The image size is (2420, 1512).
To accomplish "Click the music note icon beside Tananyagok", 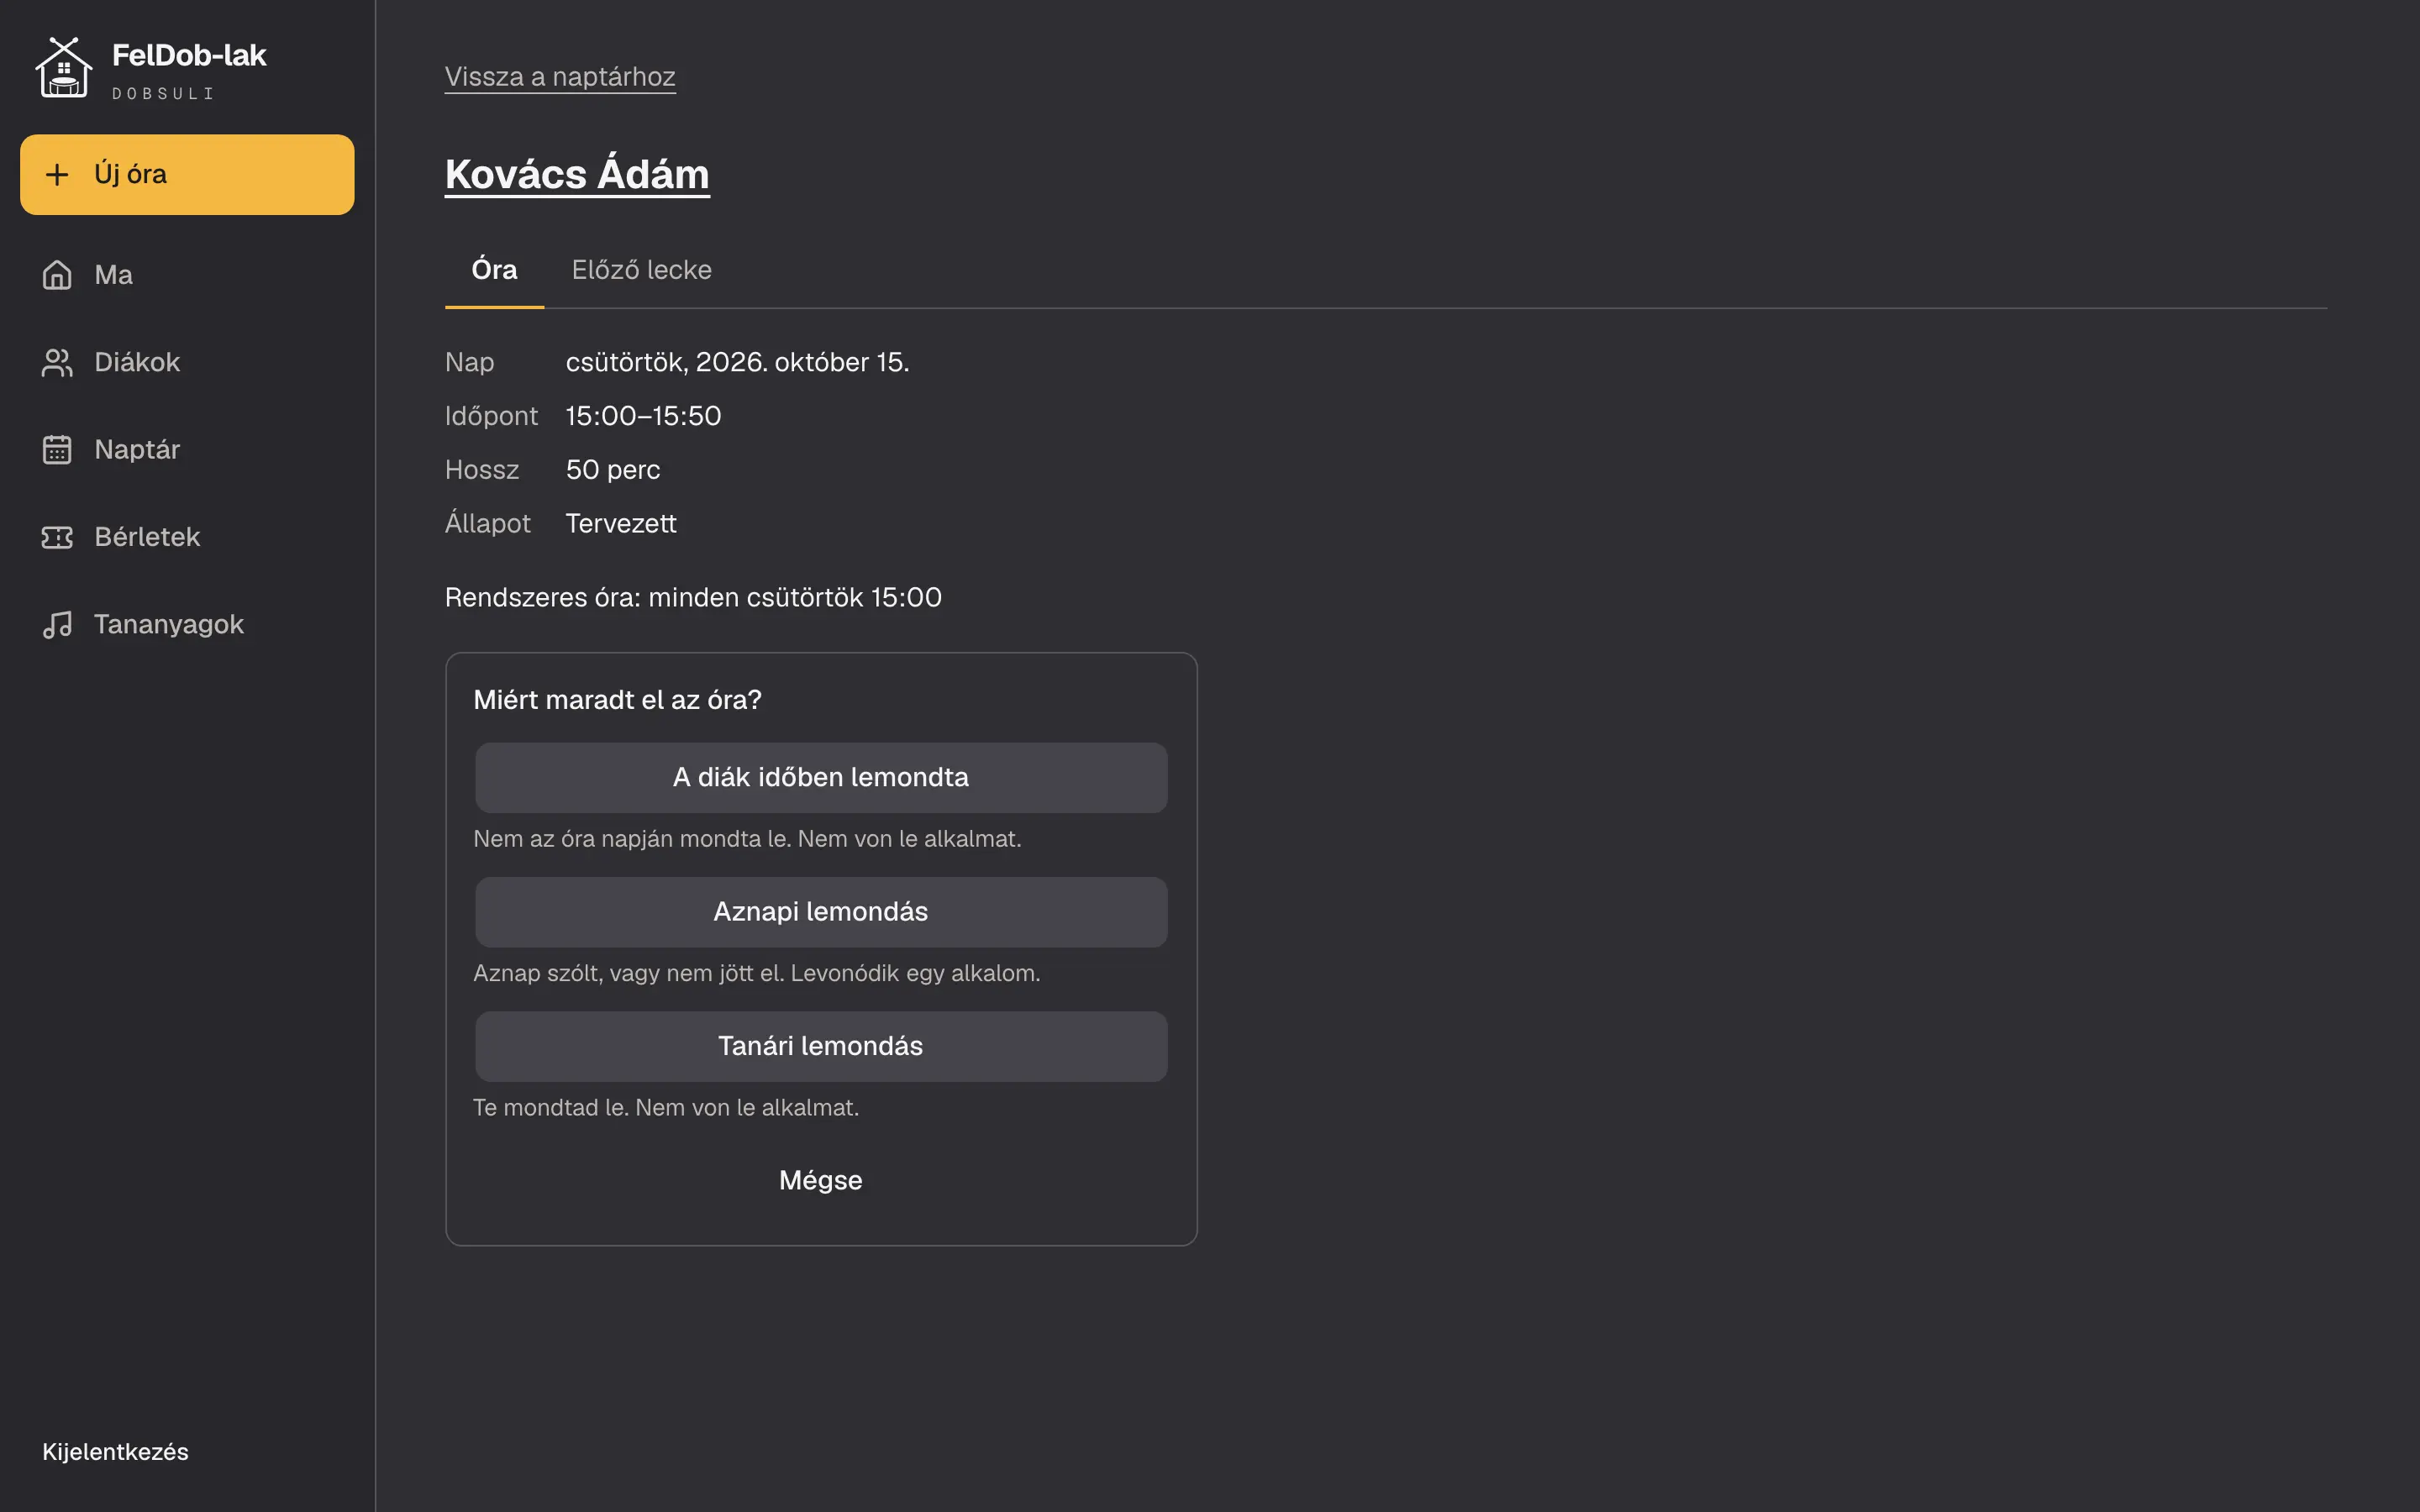I will 57,624.
